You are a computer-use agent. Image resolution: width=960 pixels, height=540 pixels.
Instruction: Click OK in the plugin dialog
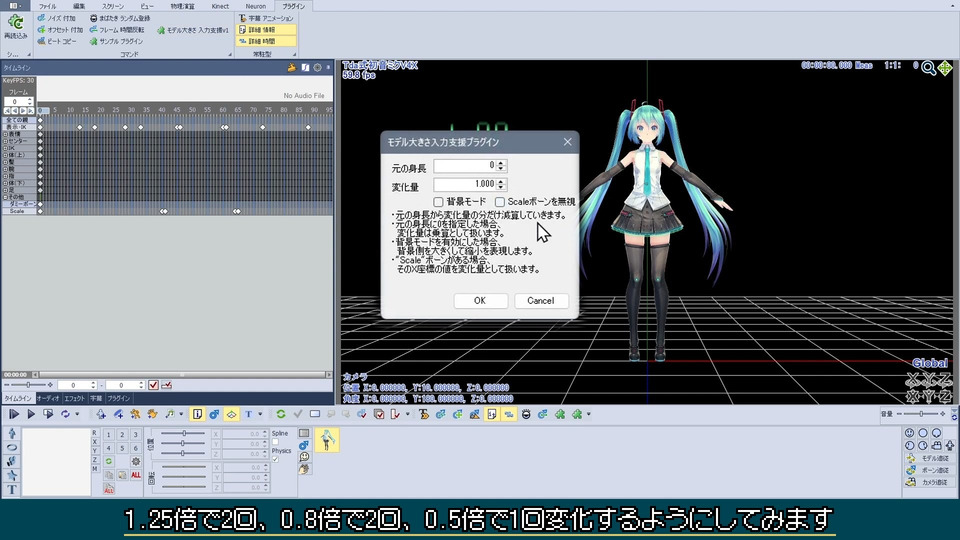(x=480, y=300)
